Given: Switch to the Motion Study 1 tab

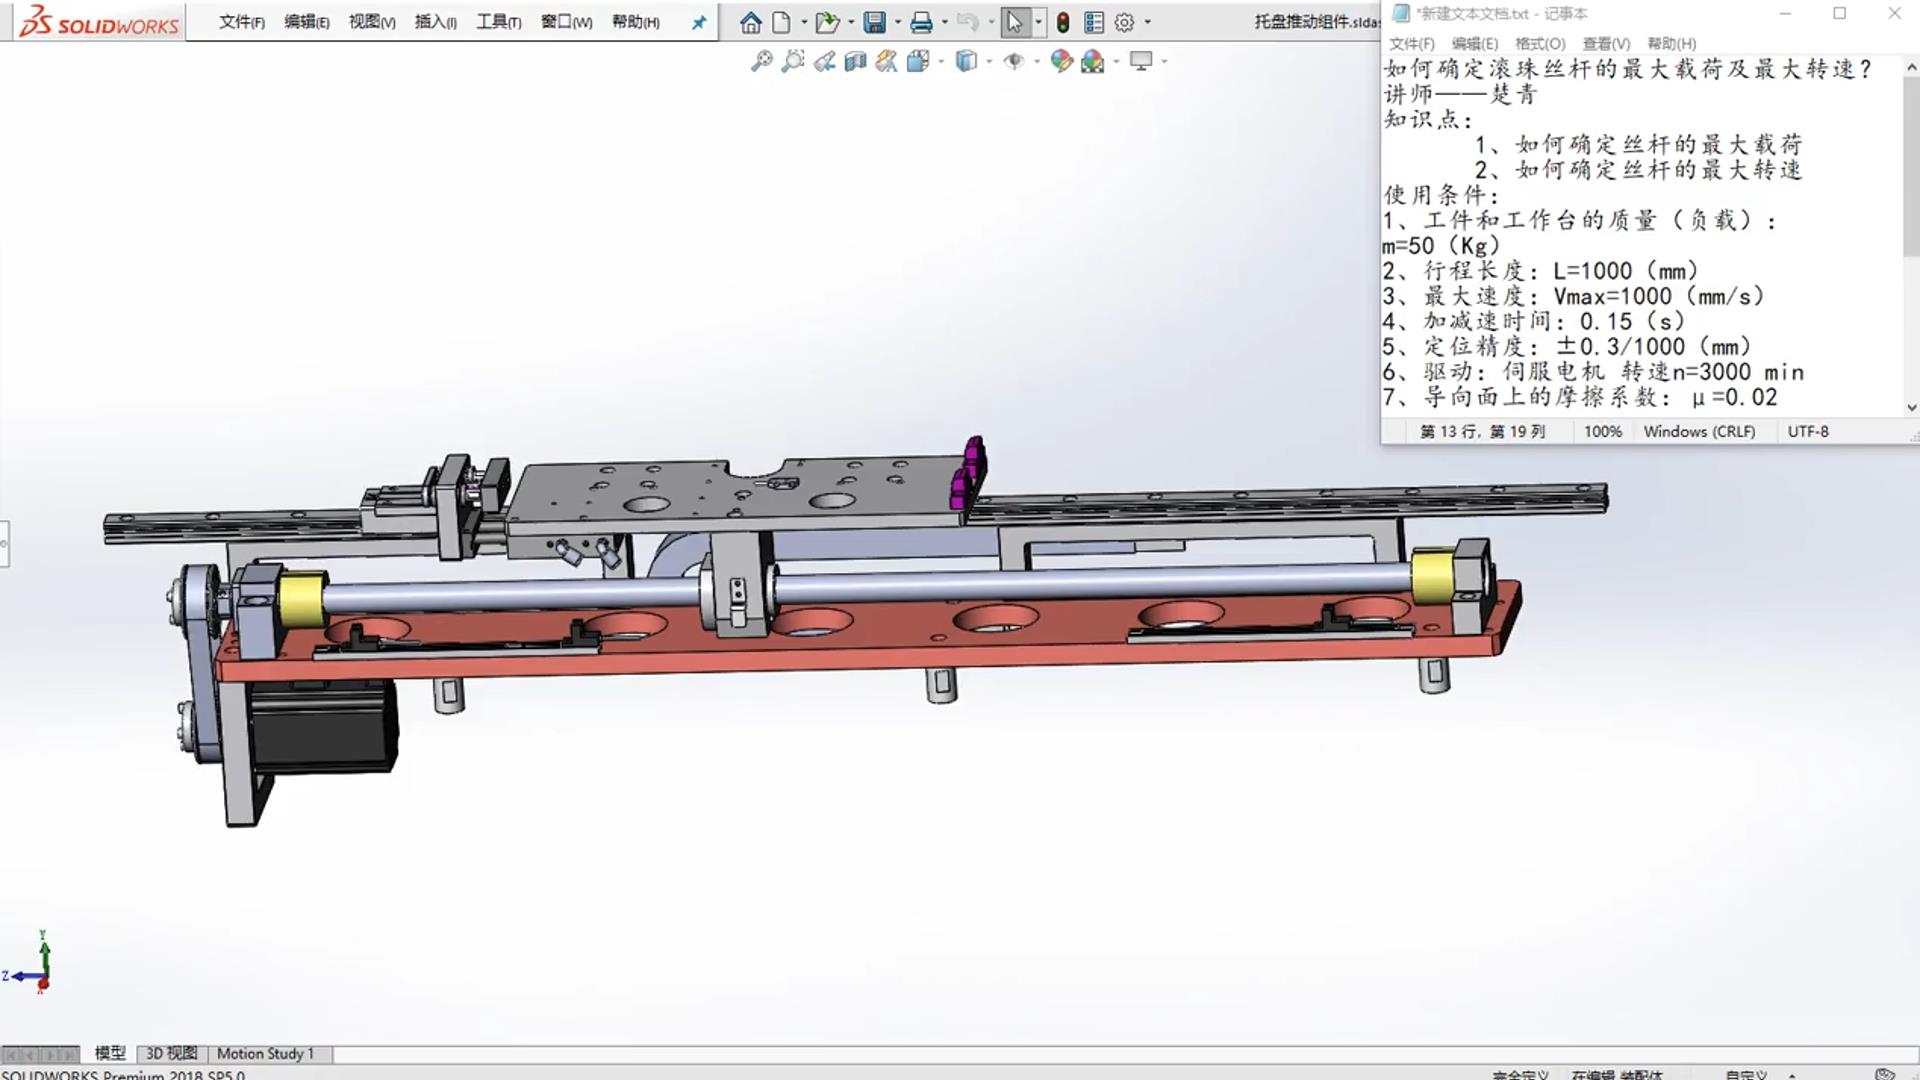Looking at the screenshot, I should point(266,1053).
